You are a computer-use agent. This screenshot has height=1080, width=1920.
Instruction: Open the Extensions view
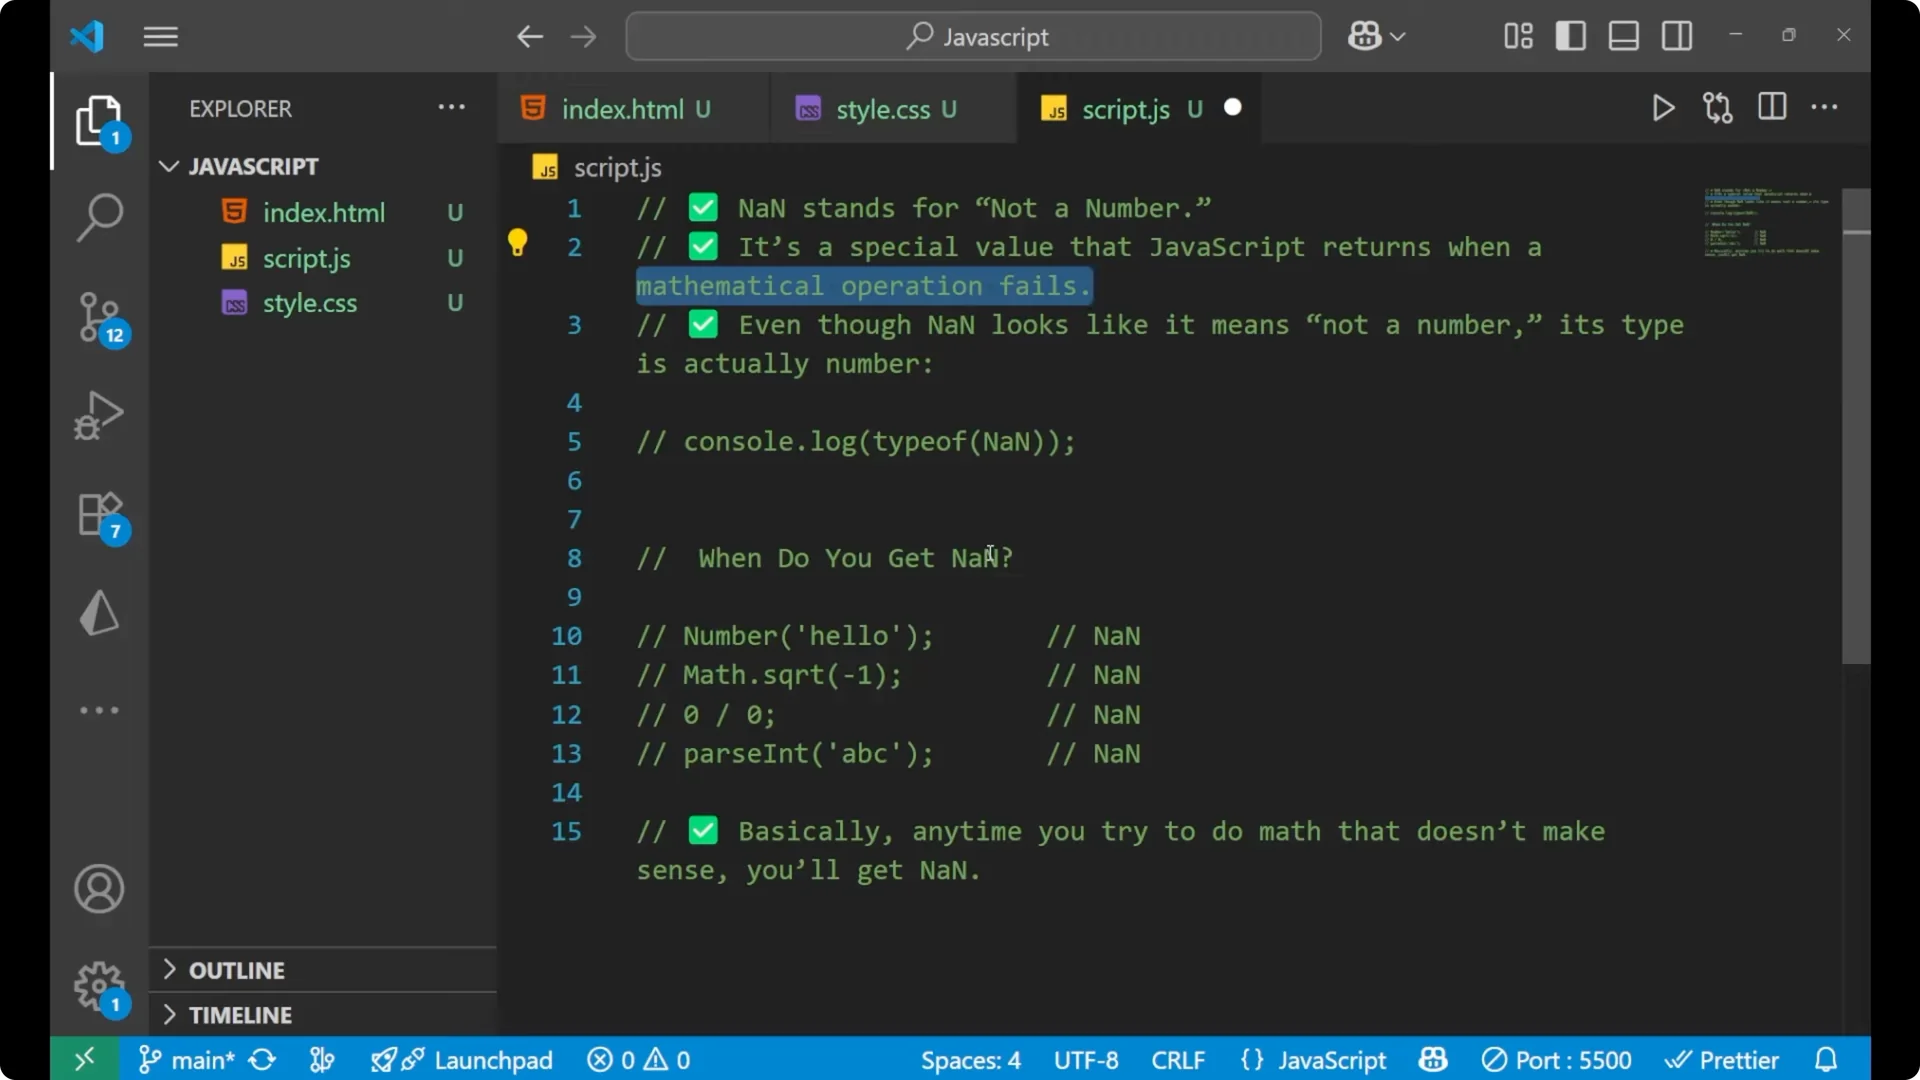pyautogui.click(x=99, y=513)
